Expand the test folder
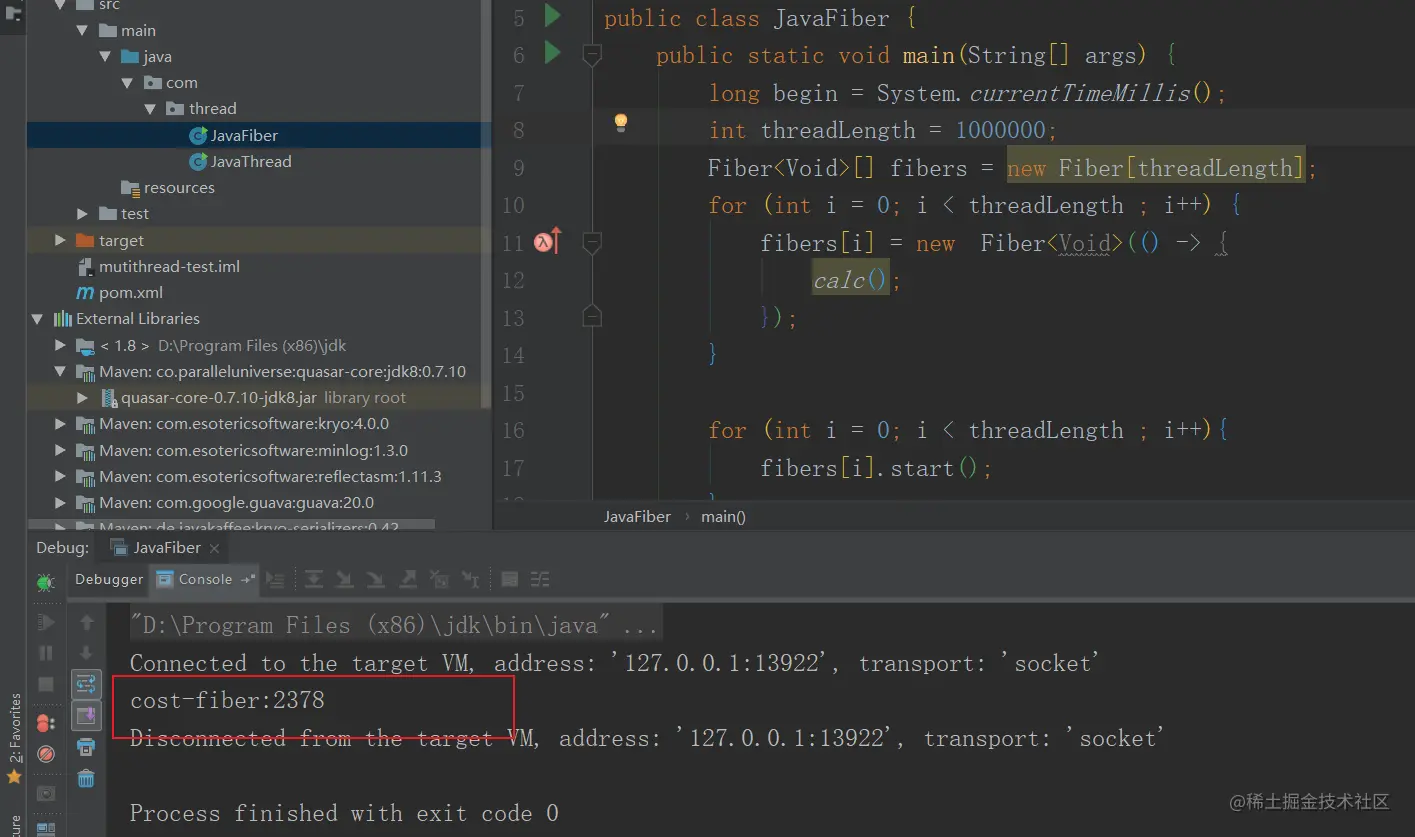 click(83, 214)
